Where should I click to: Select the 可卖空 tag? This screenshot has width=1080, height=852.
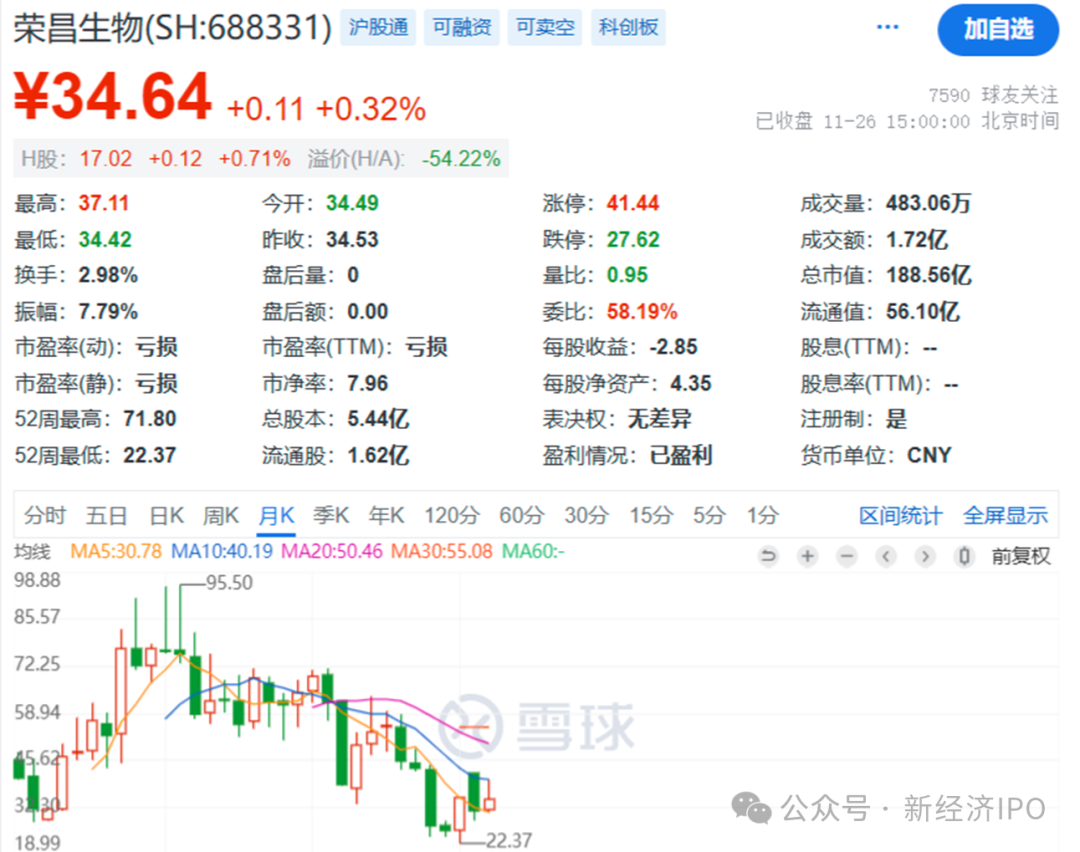[545, 28]
